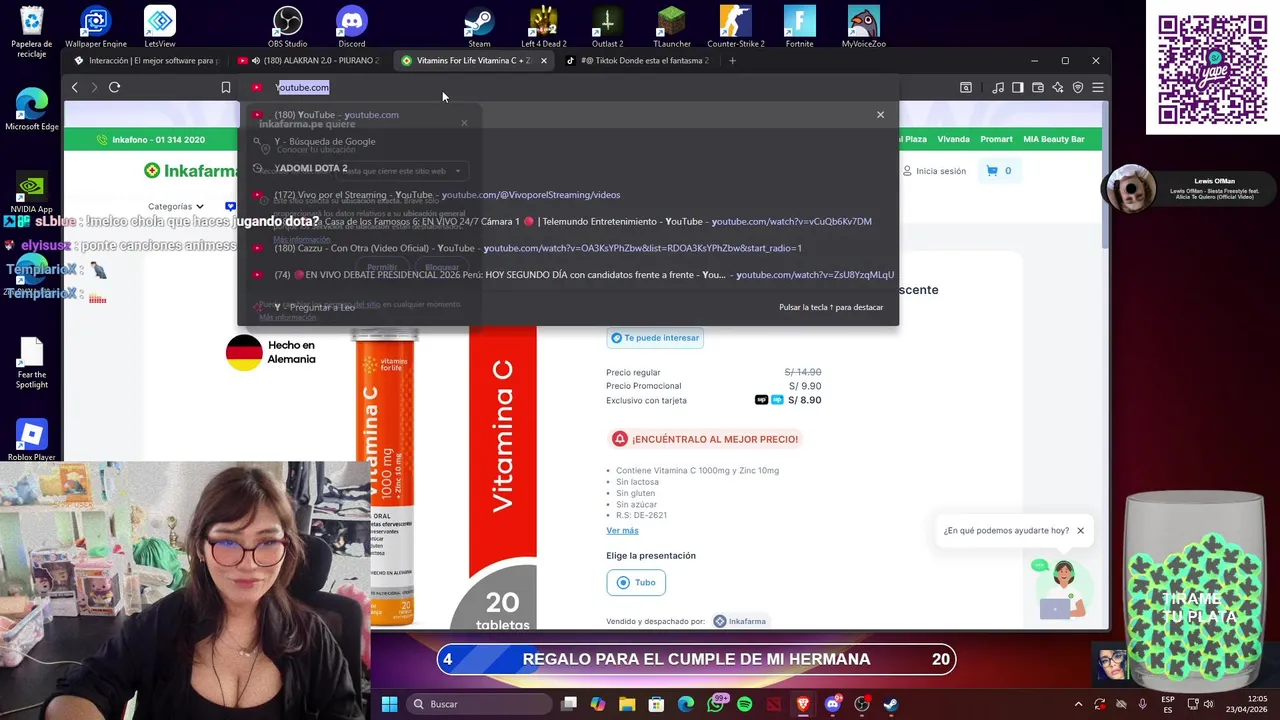Click Inicia sesión on Inkafarma
This screenshot has height=720, width=1280.
(934, 171)
